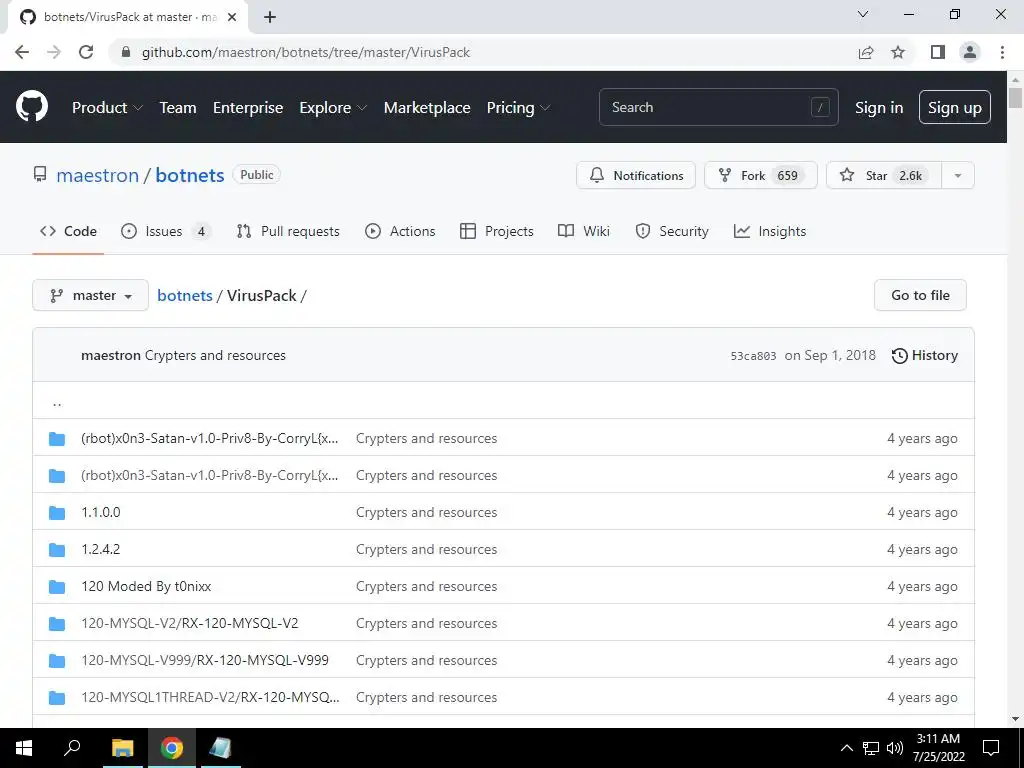
Task: Open commit 53ca803 link
Action: 753,357
